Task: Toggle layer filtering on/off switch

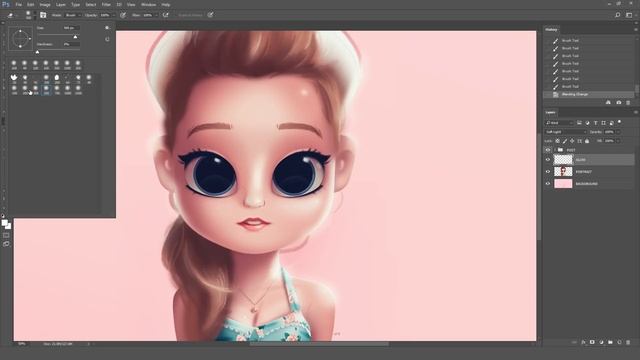Action: click(x=620, y=122)
